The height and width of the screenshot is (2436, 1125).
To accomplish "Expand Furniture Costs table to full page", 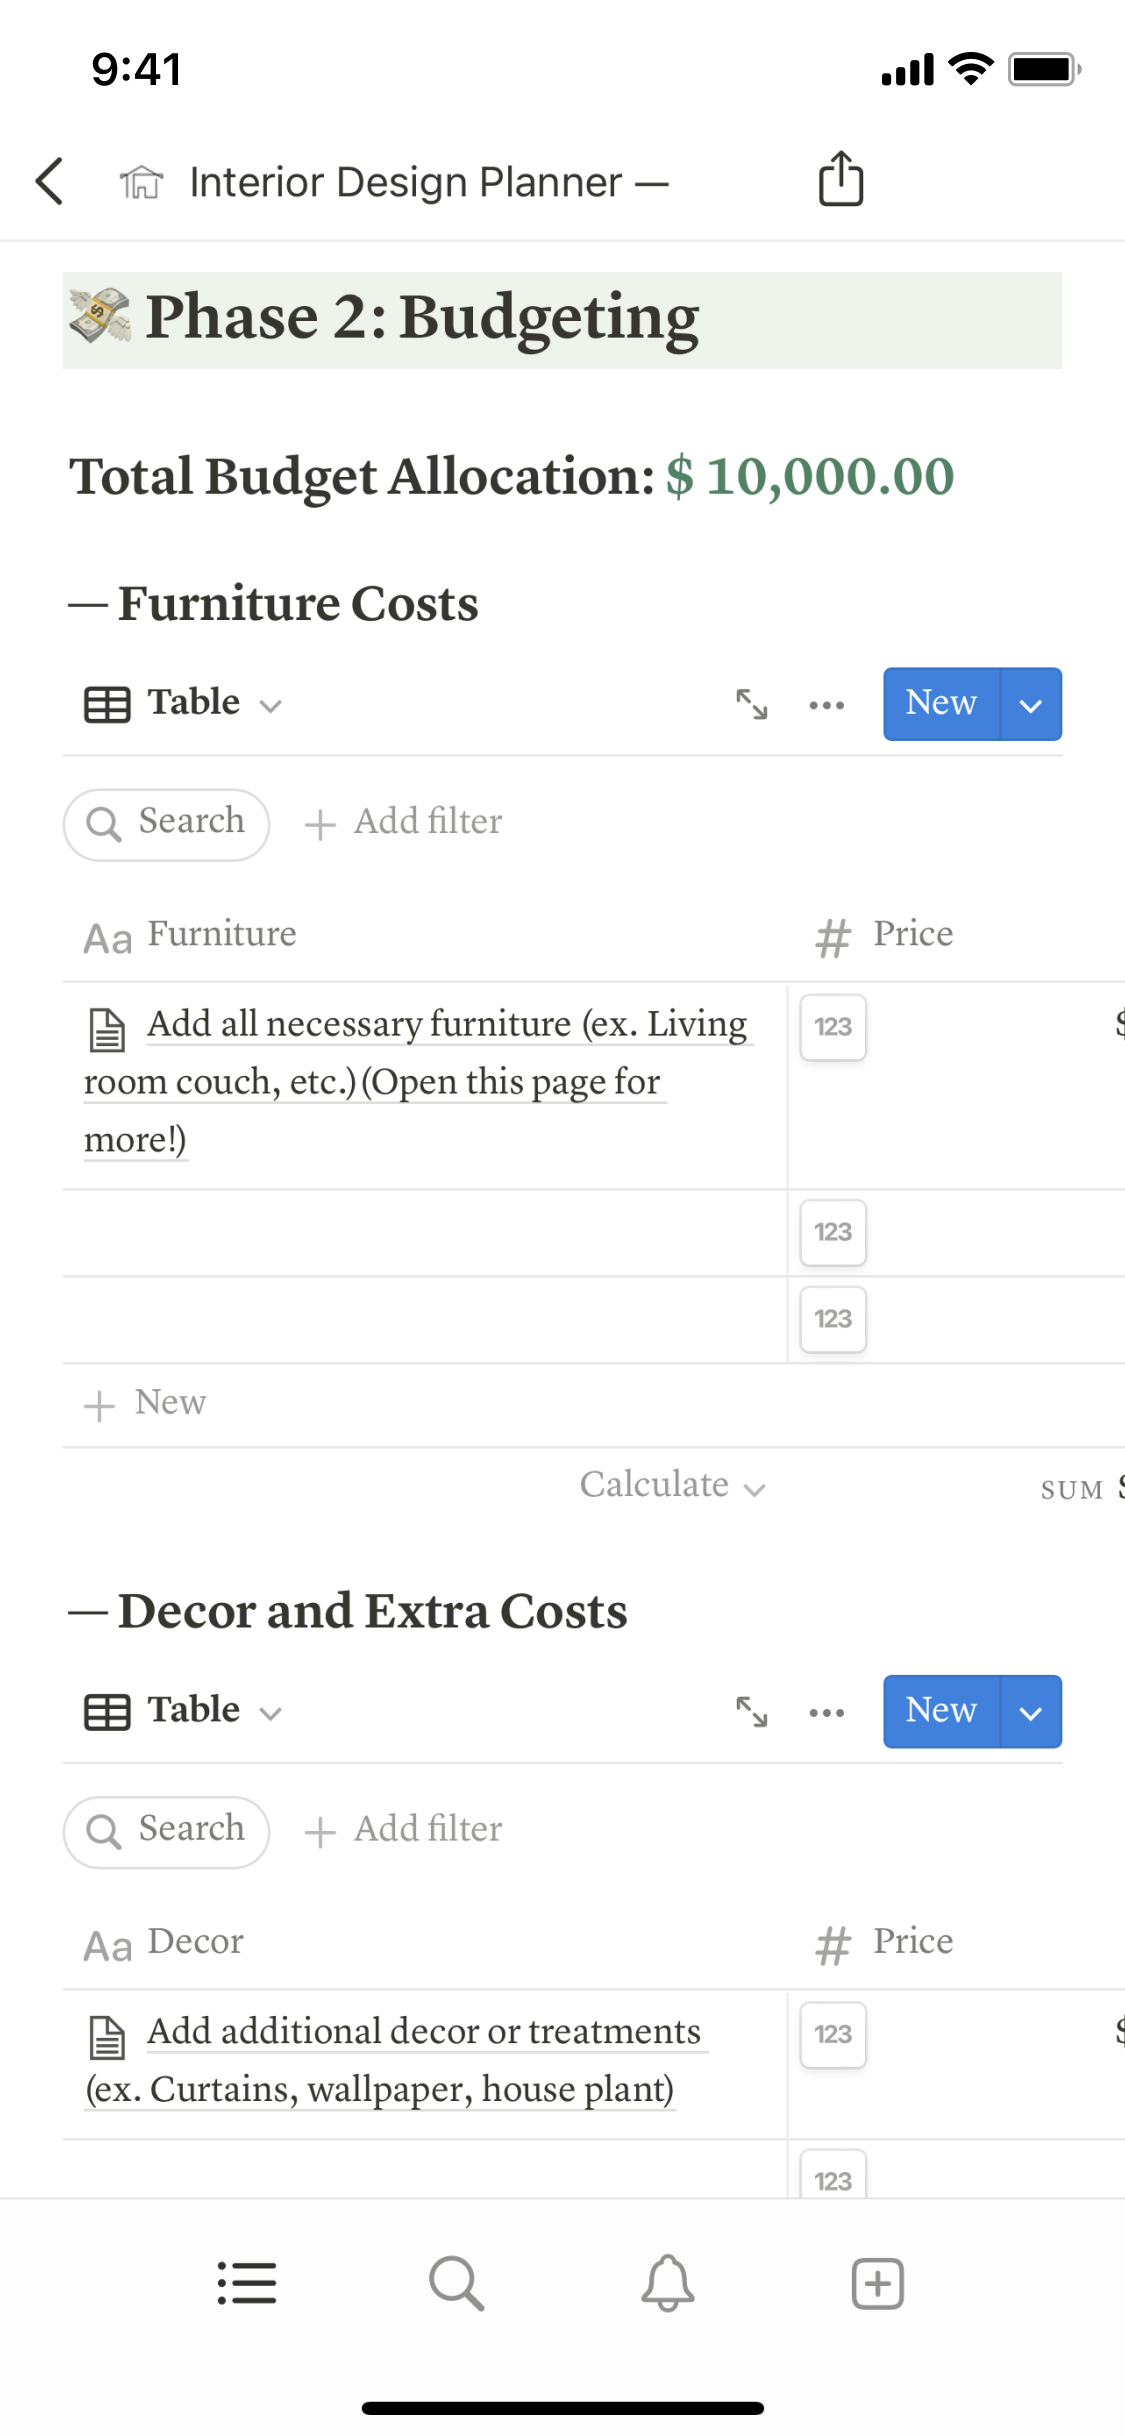I will (x=752, y=705).
